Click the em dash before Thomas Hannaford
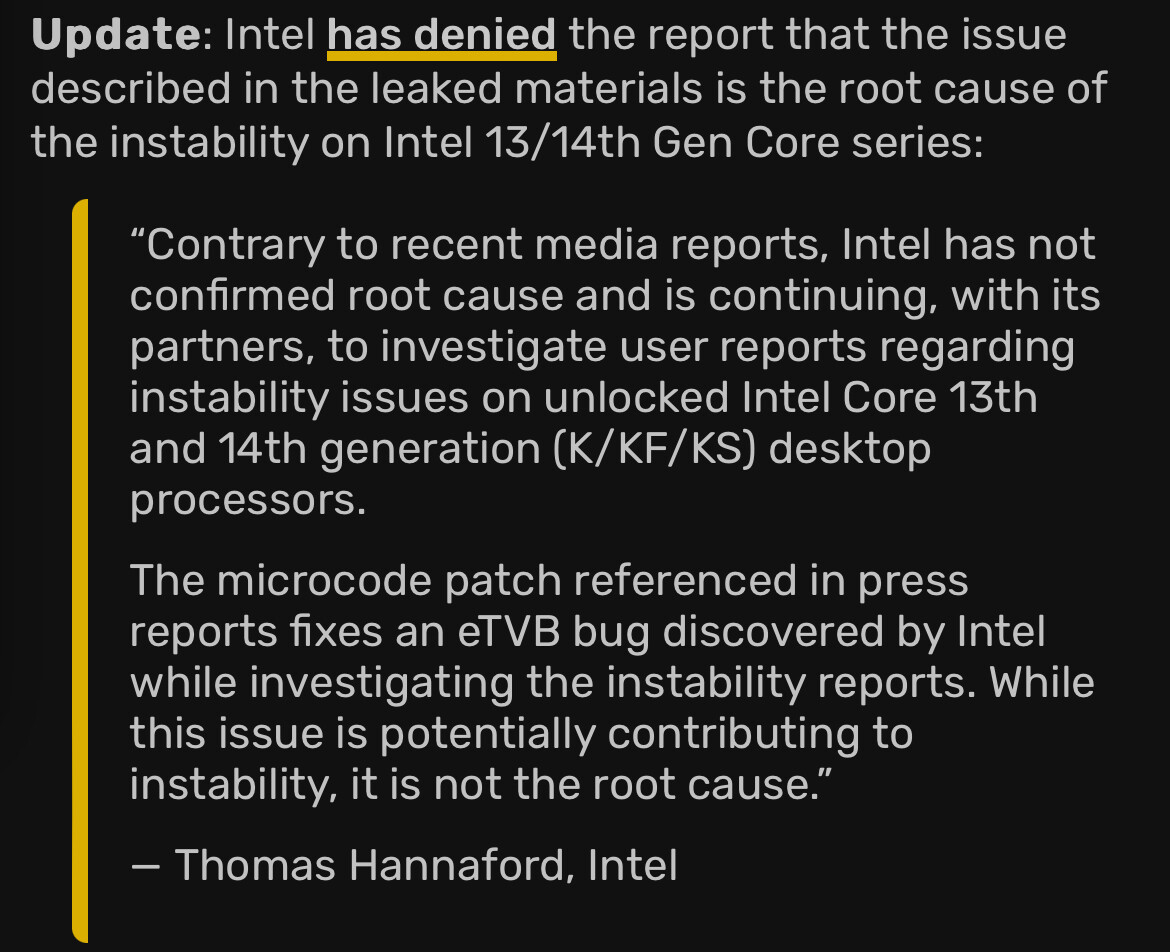This screenshot has width=1170, height=952. point(146,865)
